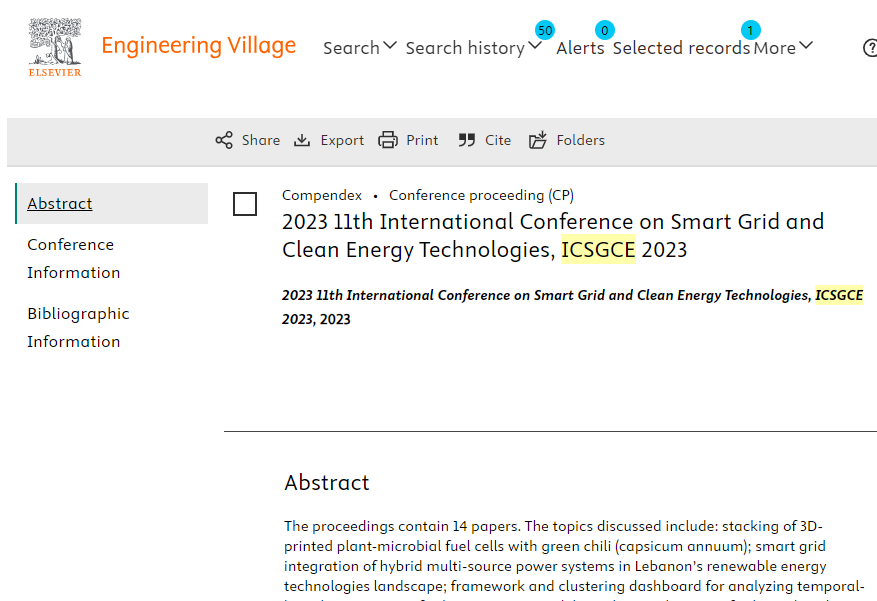Open the More menu
The height and width of the screenshot is (601, 877).
775,48
